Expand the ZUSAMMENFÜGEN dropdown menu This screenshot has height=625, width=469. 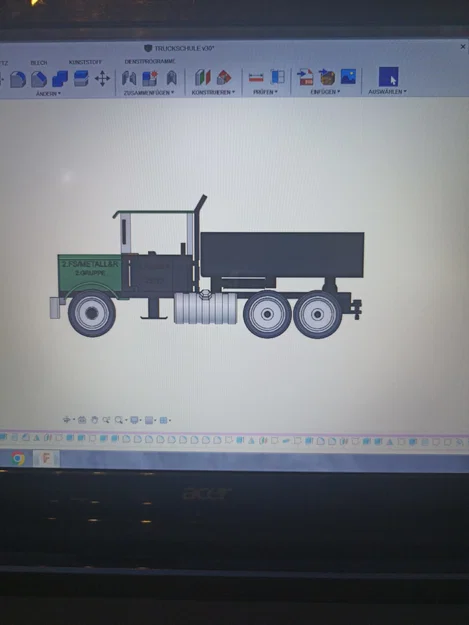pos(149,92)
